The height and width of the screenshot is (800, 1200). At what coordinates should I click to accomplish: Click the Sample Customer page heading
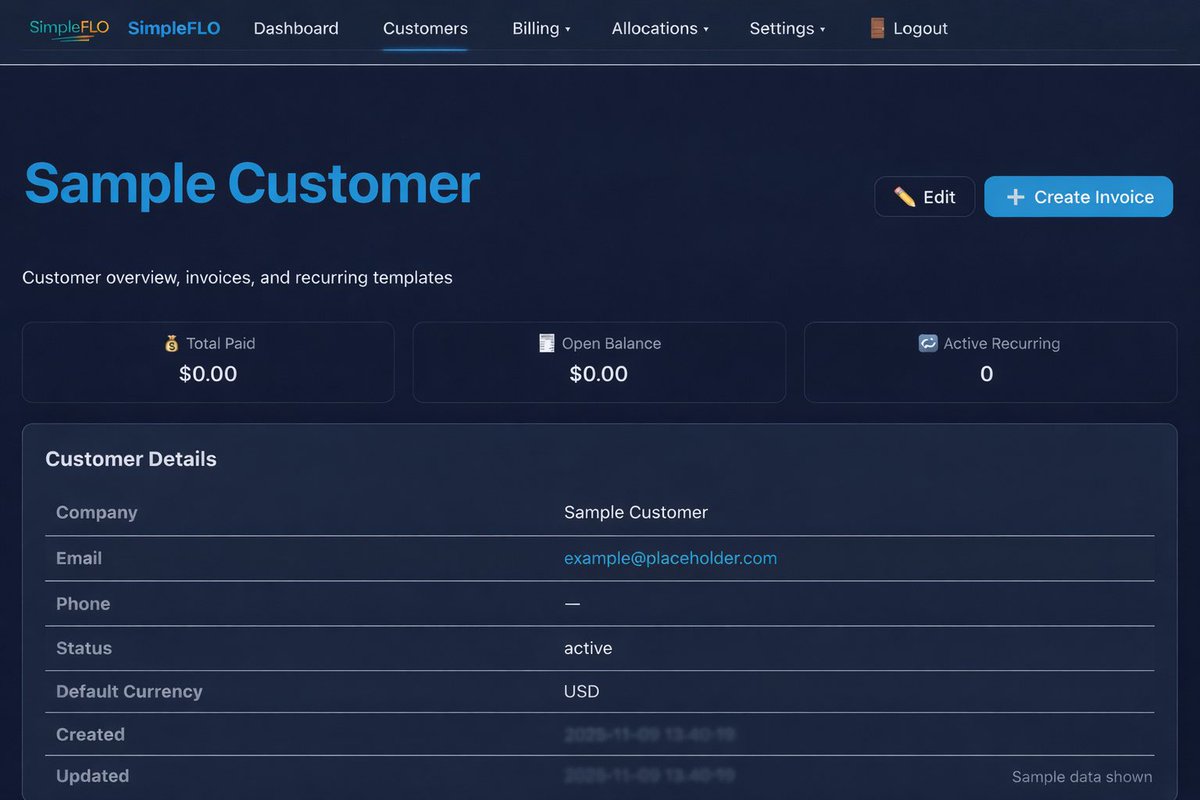[x=252, y=185]
